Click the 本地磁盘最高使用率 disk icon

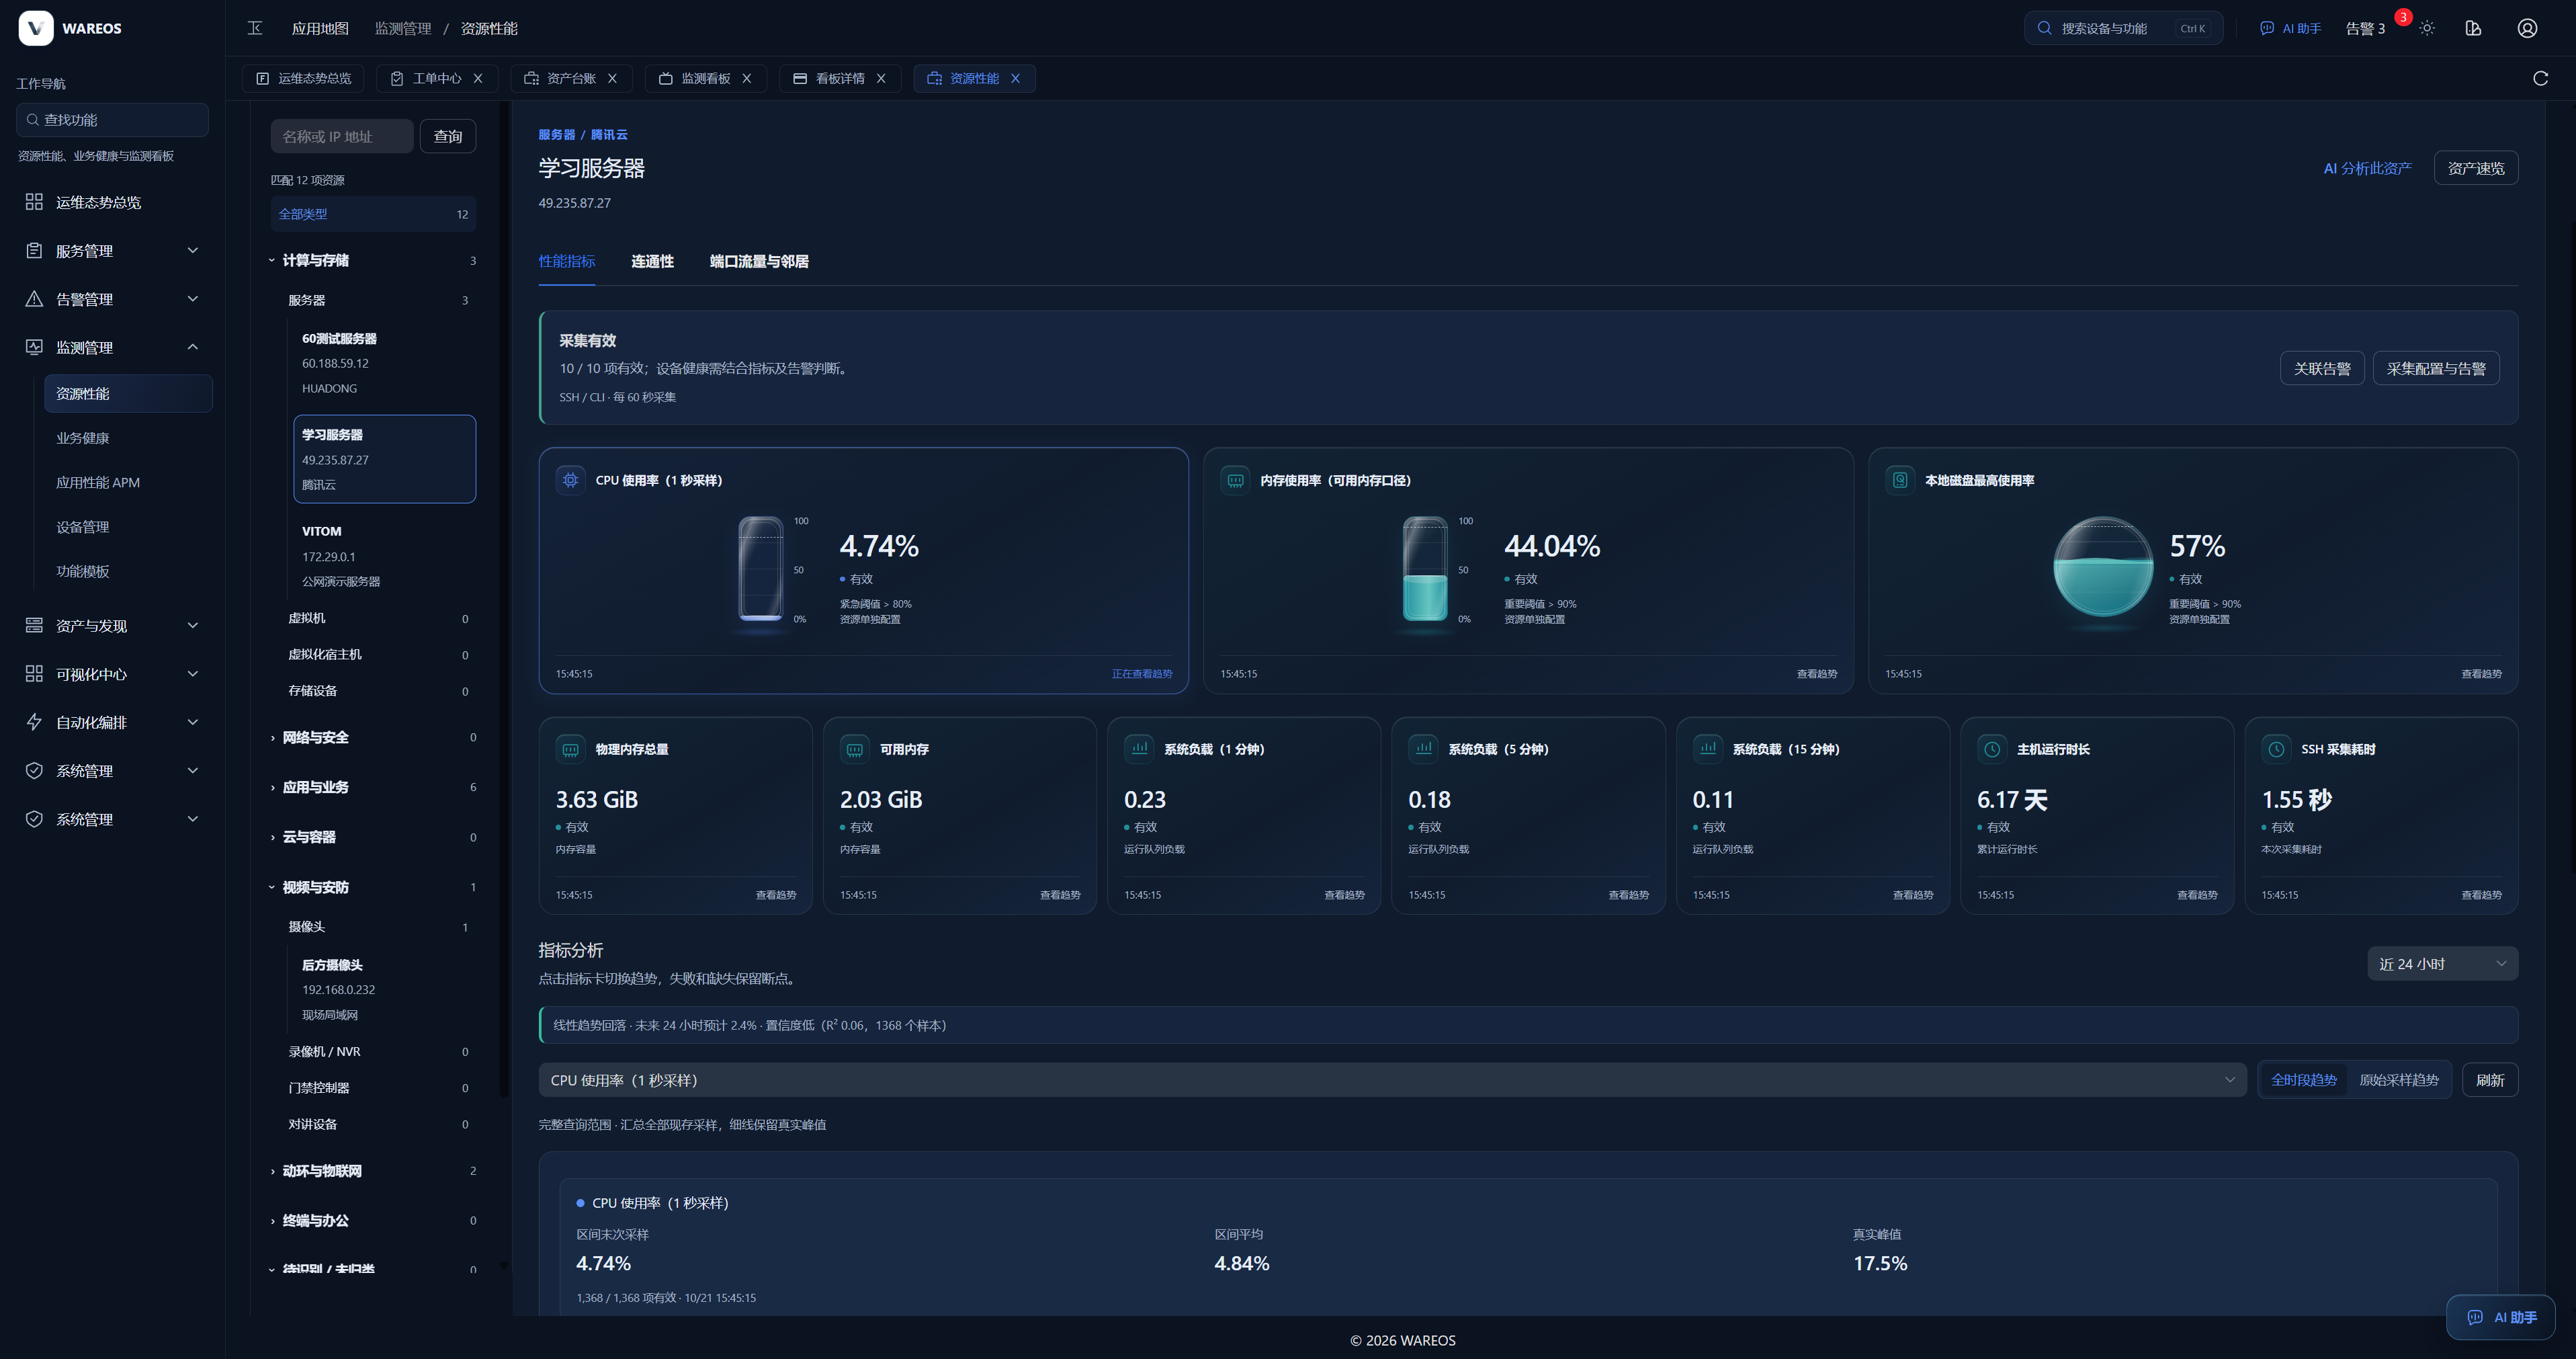[1900, 480]
